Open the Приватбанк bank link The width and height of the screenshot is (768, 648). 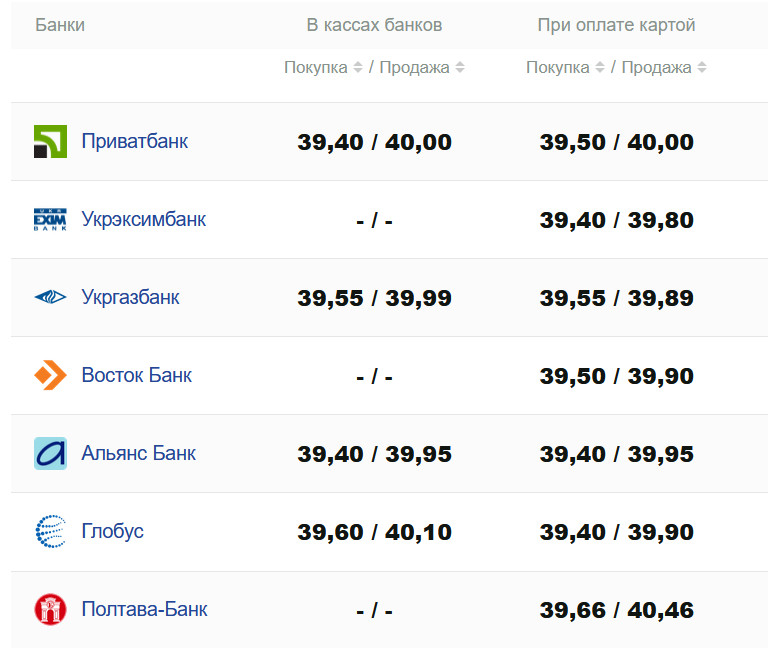pyautogui.click(x=134, y=141)
